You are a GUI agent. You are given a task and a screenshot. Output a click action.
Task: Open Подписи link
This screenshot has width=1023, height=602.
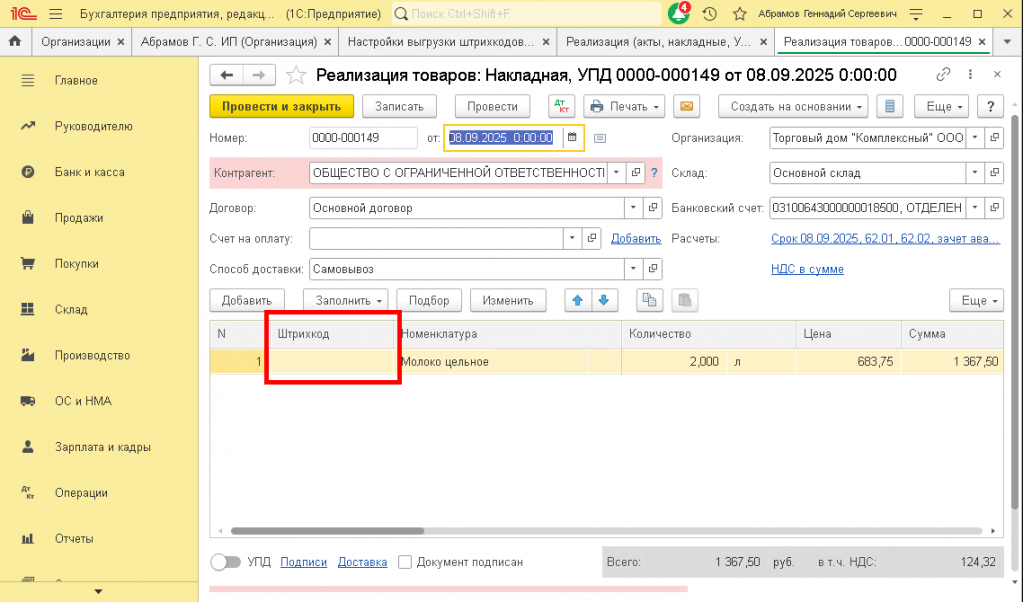303,562
